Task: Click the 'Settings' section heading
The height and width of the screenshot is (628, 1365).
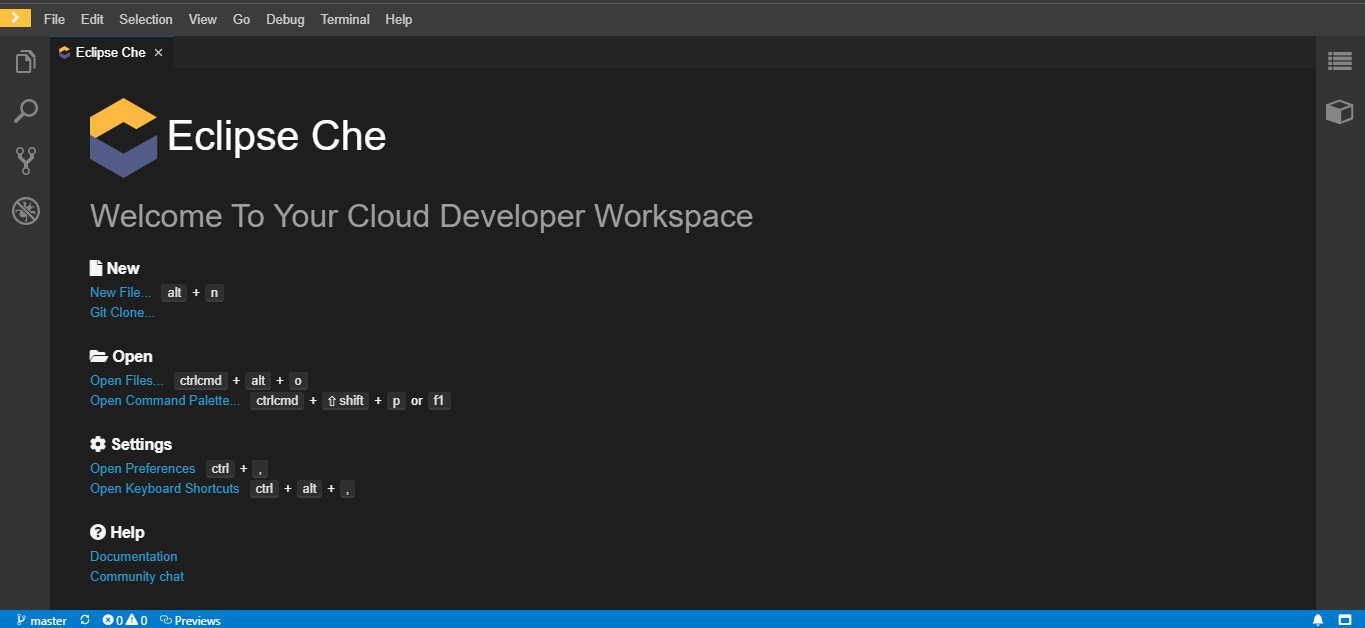Action: pyautogui.click(x=131, y=444)
